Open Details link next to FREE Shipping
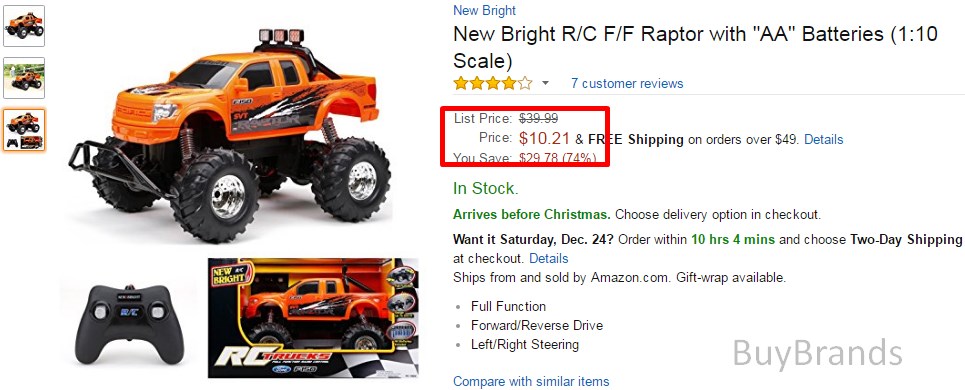This screenshot has height=390, width=965. tap(823, 140)
